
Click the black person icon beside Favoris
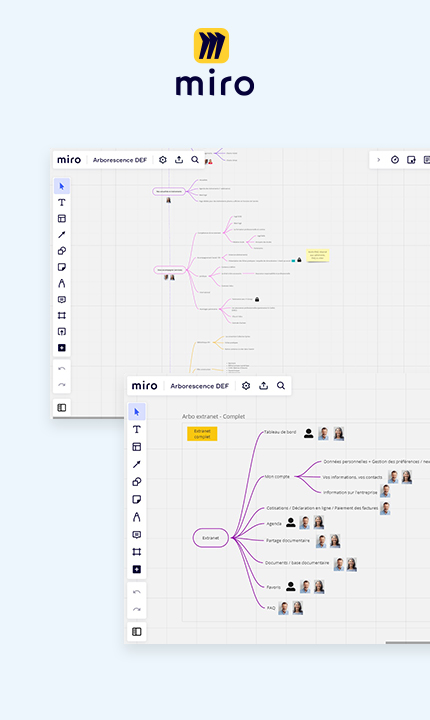(x=290, y=586)
